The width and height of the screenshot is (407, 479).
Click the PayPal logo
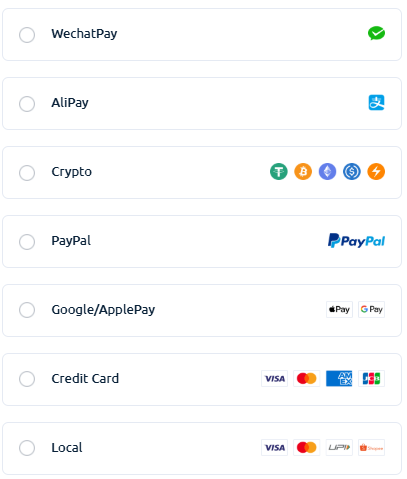(x=356, y=241)
